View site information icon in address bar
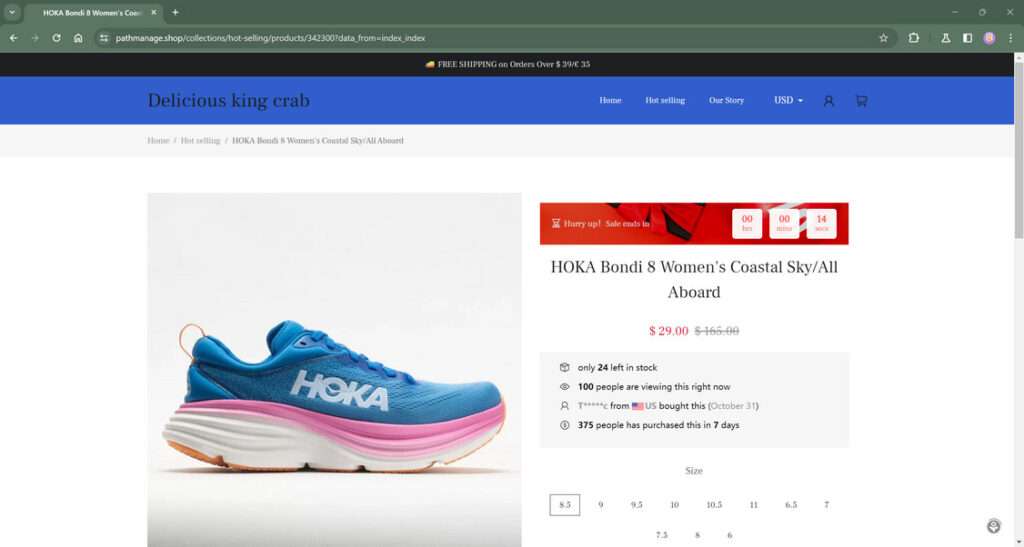Viewport: 1024px width, 547px height. point(104,38)
